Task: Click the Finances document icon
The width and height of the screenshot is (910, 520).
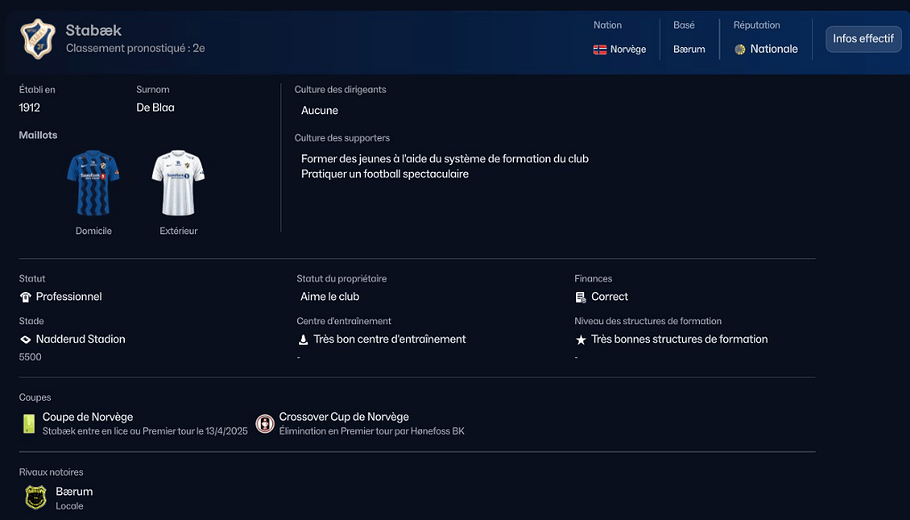Action: tap(581, 297)
